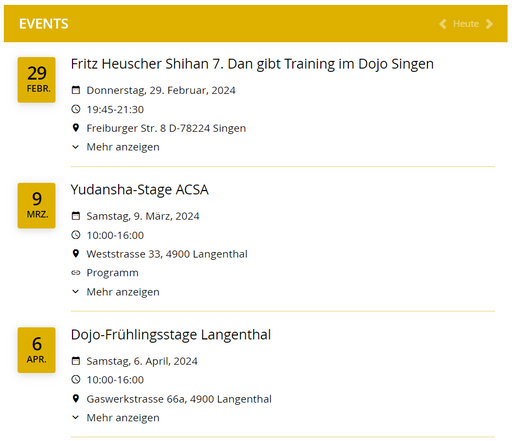The width and height of the screenshot is (512, 441).
Task: Click the Heute button
Action: 466,24
